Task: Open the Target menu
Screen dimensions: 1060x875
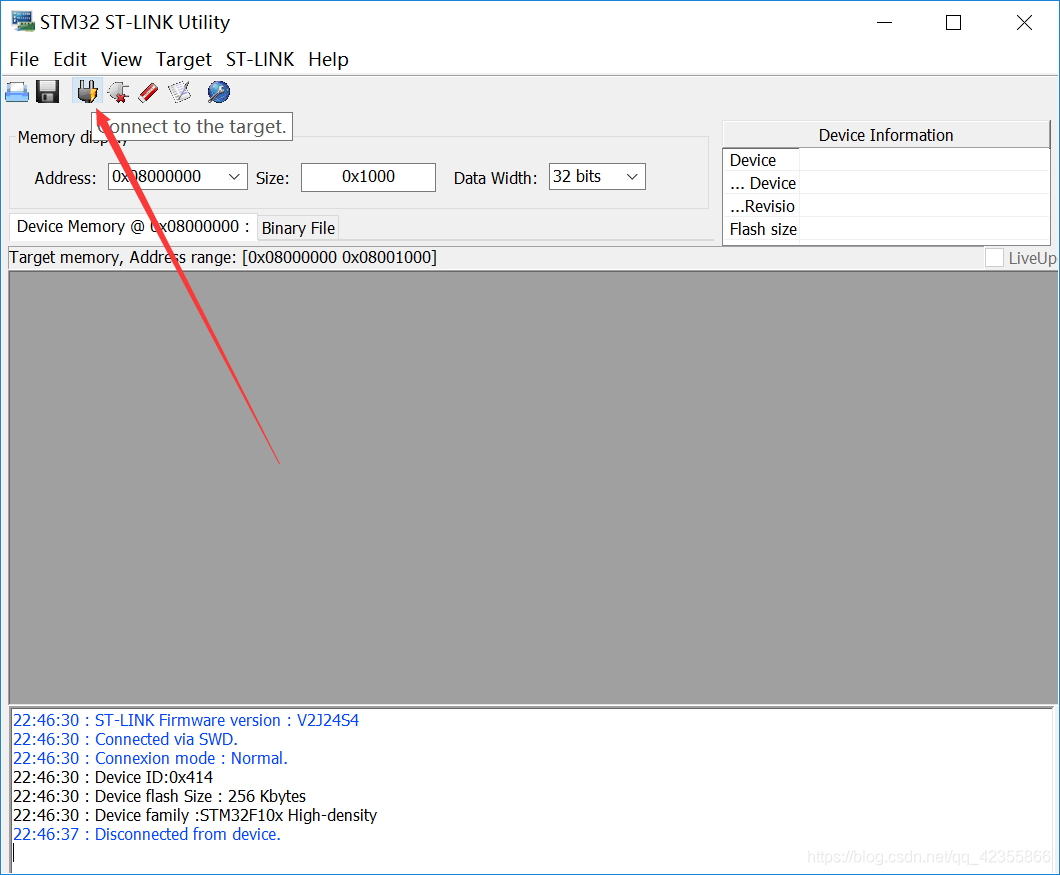Action: (x=183, y=60)
